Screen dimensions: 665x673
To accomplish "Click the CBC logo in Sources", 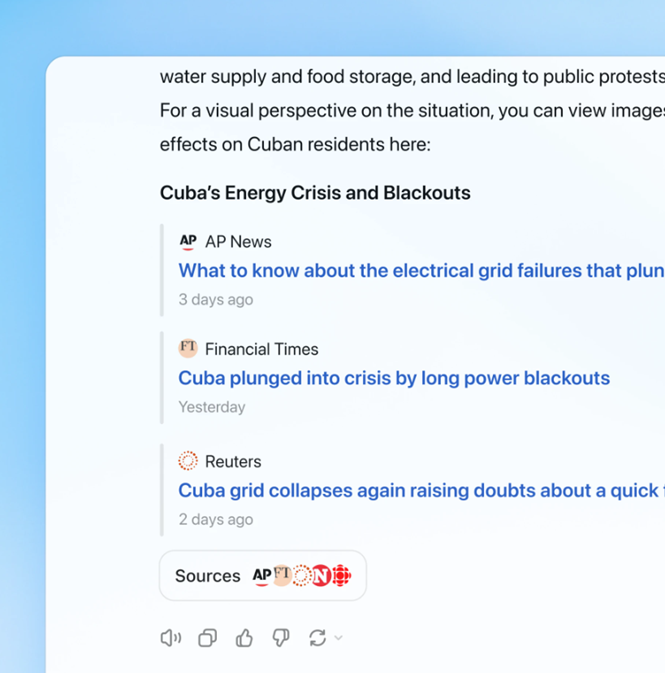I will pyautogui.click(x=341, y=575).
